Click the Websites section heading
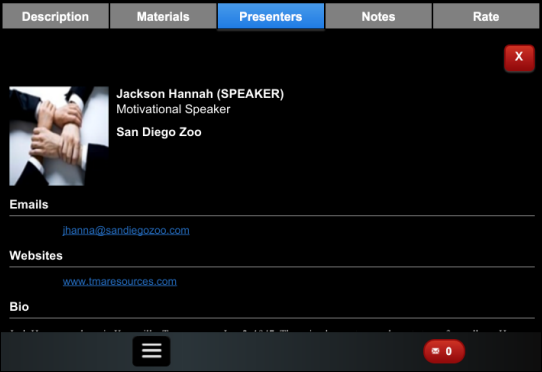Viewport: 542px width, 372px height. point(36,255)
